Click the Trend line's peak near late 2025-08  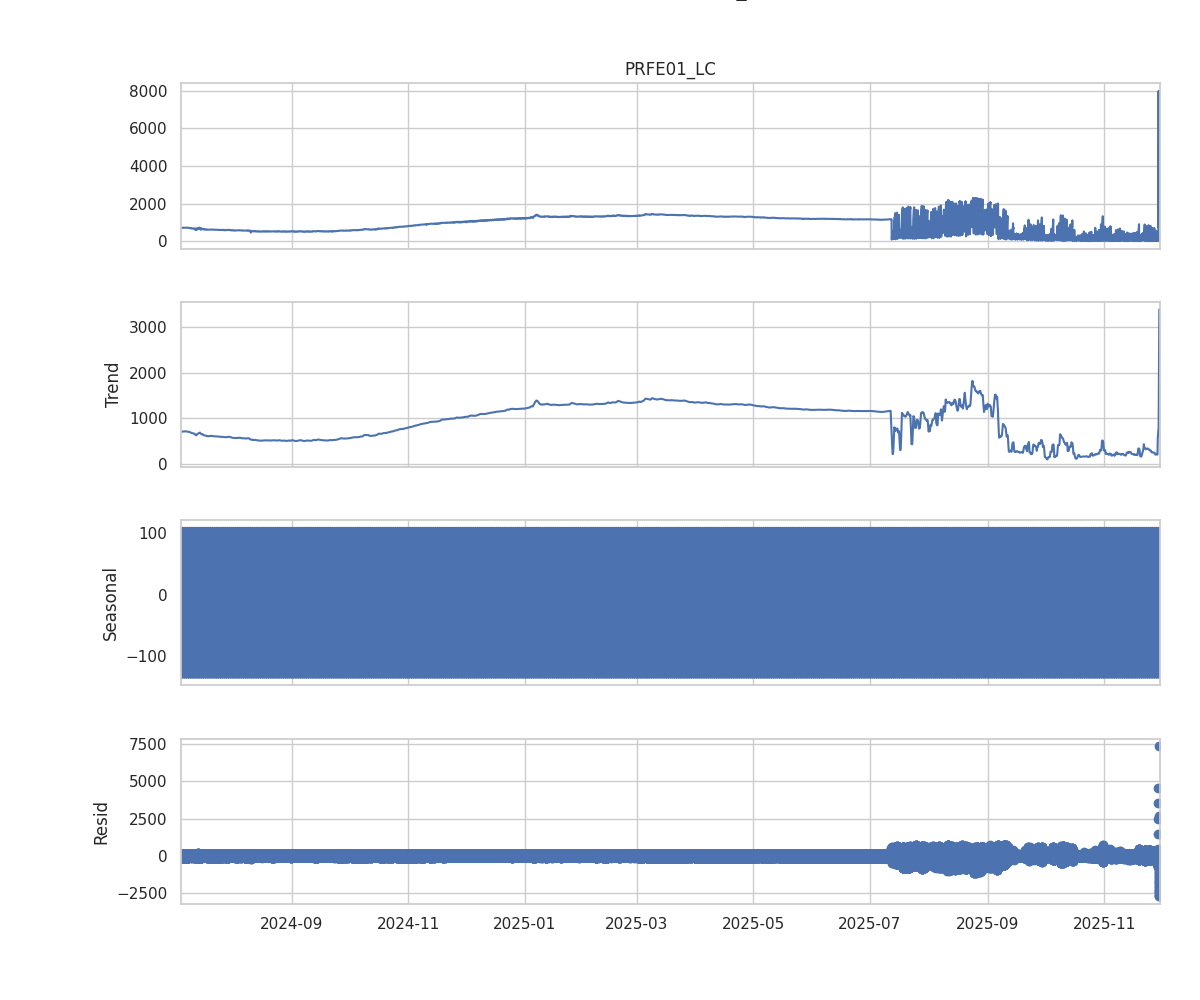[972, 381]
